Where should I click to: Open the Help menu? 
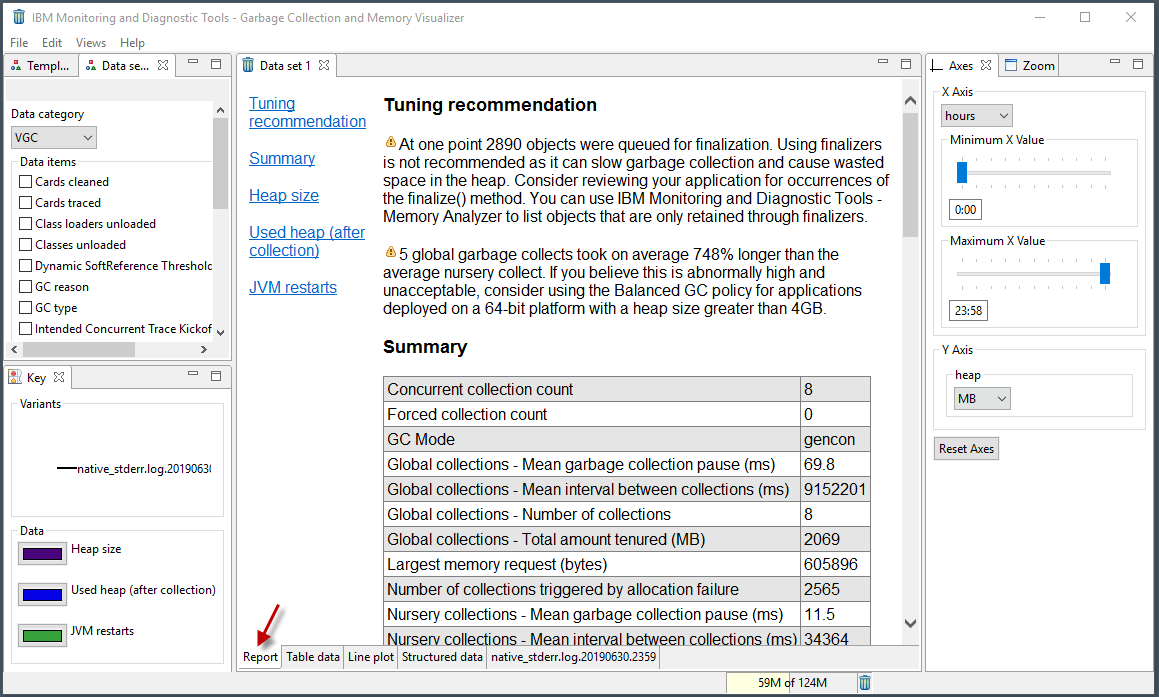(132, 43)
